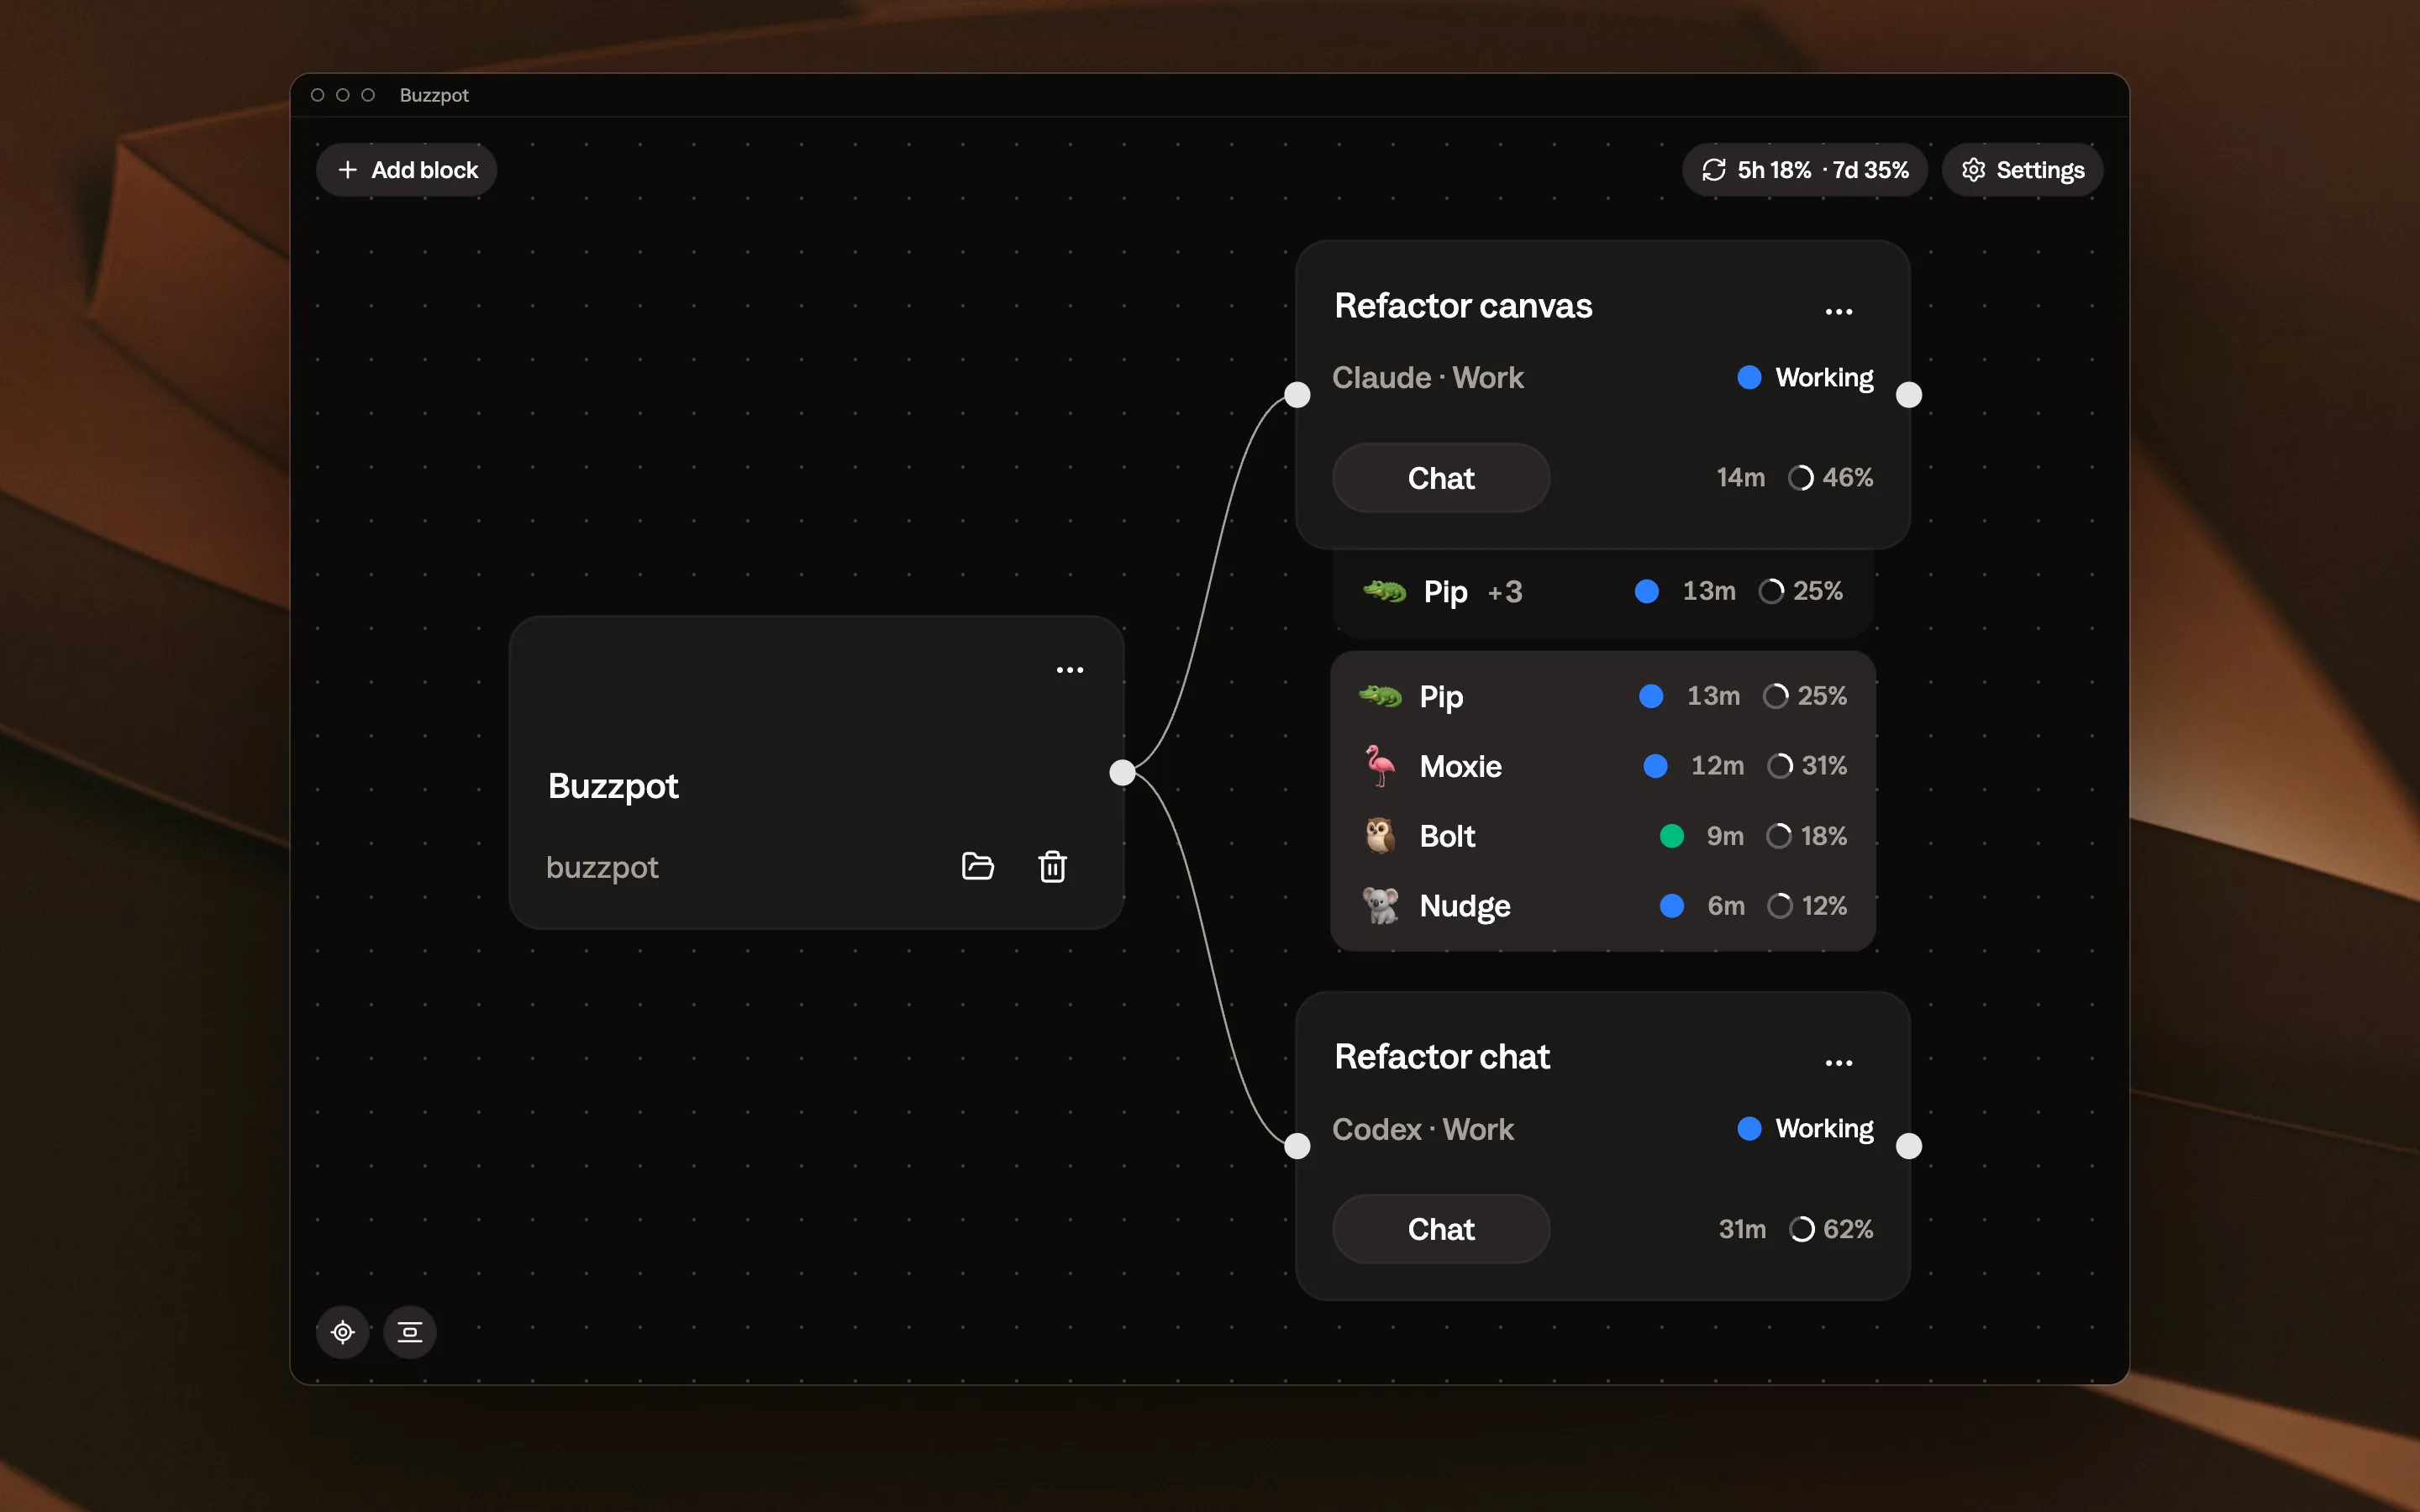Click the Working status in Refactor chat

[x=1805, y=1129]
